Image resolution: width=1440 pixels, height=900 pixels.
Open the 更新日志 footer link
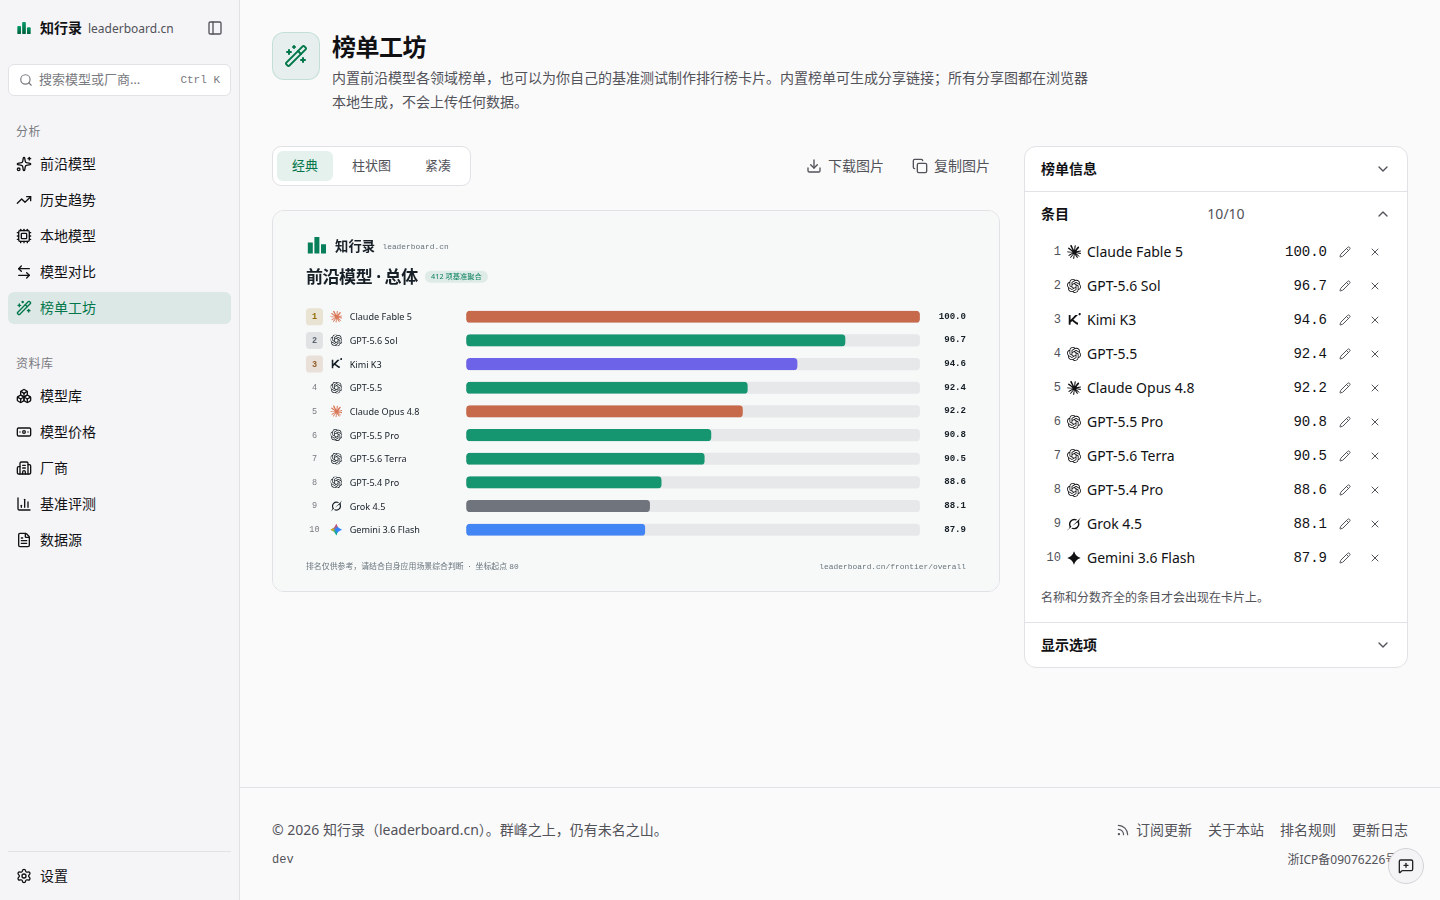[x=1380, y=830]
